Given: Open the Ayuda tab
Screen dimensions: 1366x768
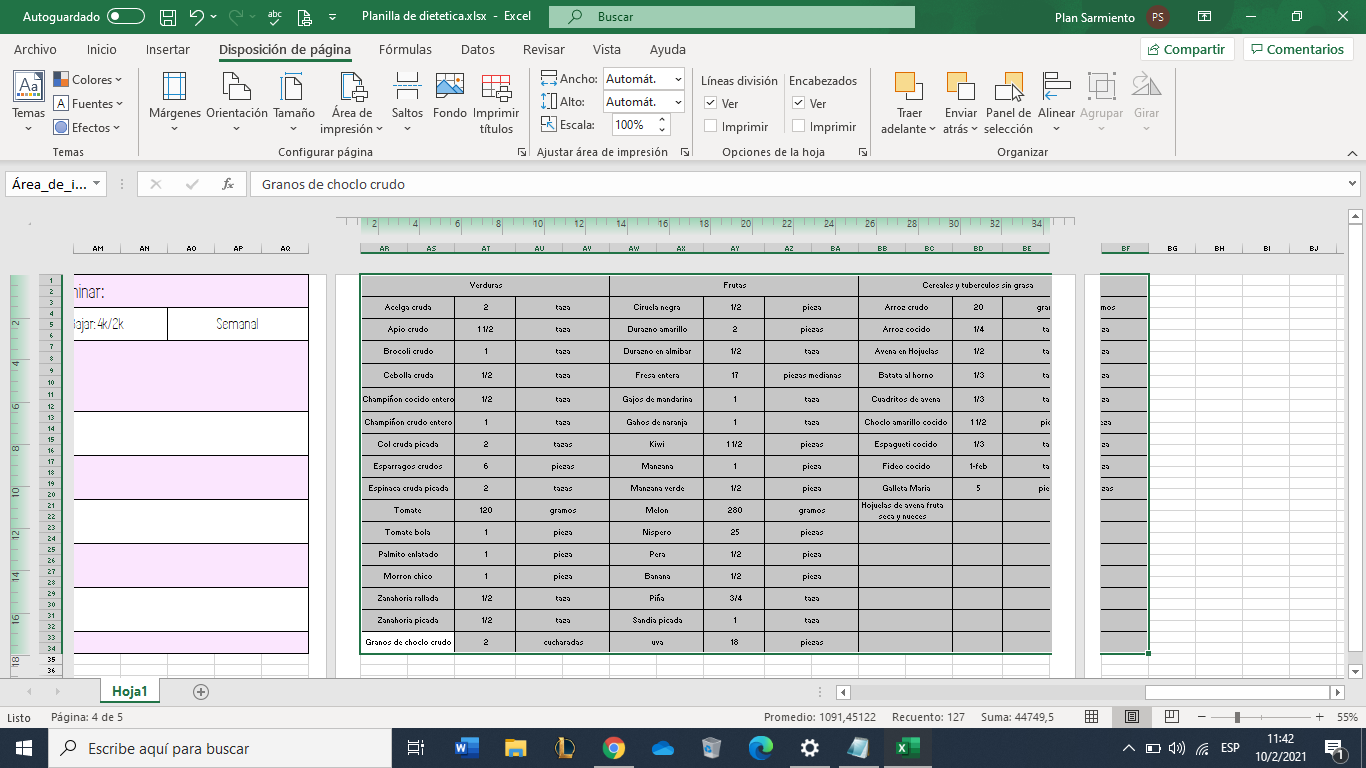Looking at the screenshot, I should coord(668,49).
